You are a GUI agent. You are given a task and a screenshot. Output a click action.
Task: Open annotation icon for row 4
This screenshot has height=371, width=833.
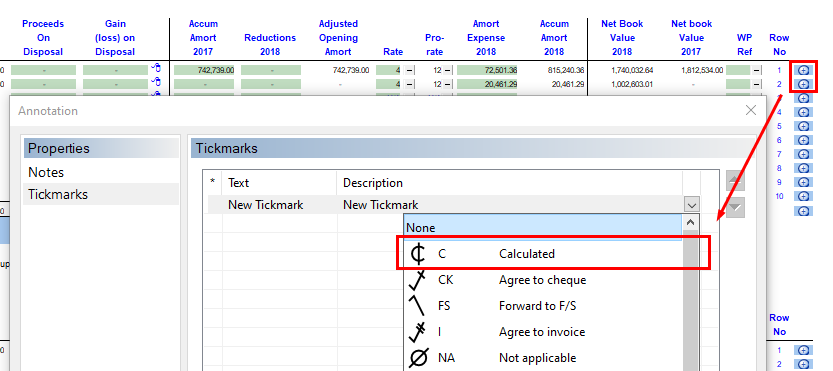(x=803, y=112)
